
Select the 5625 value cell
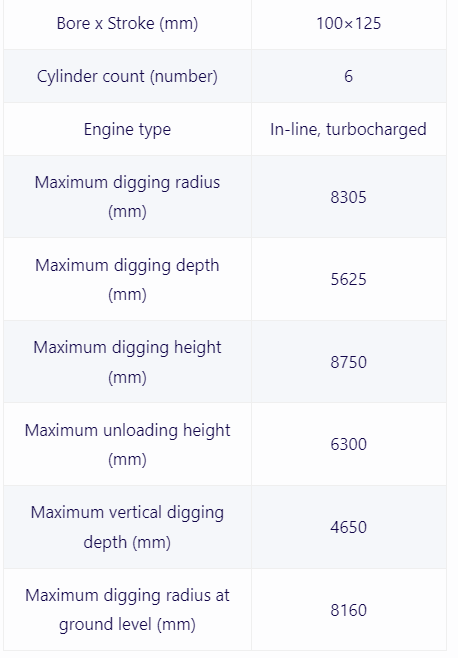[x=348, y=279]
